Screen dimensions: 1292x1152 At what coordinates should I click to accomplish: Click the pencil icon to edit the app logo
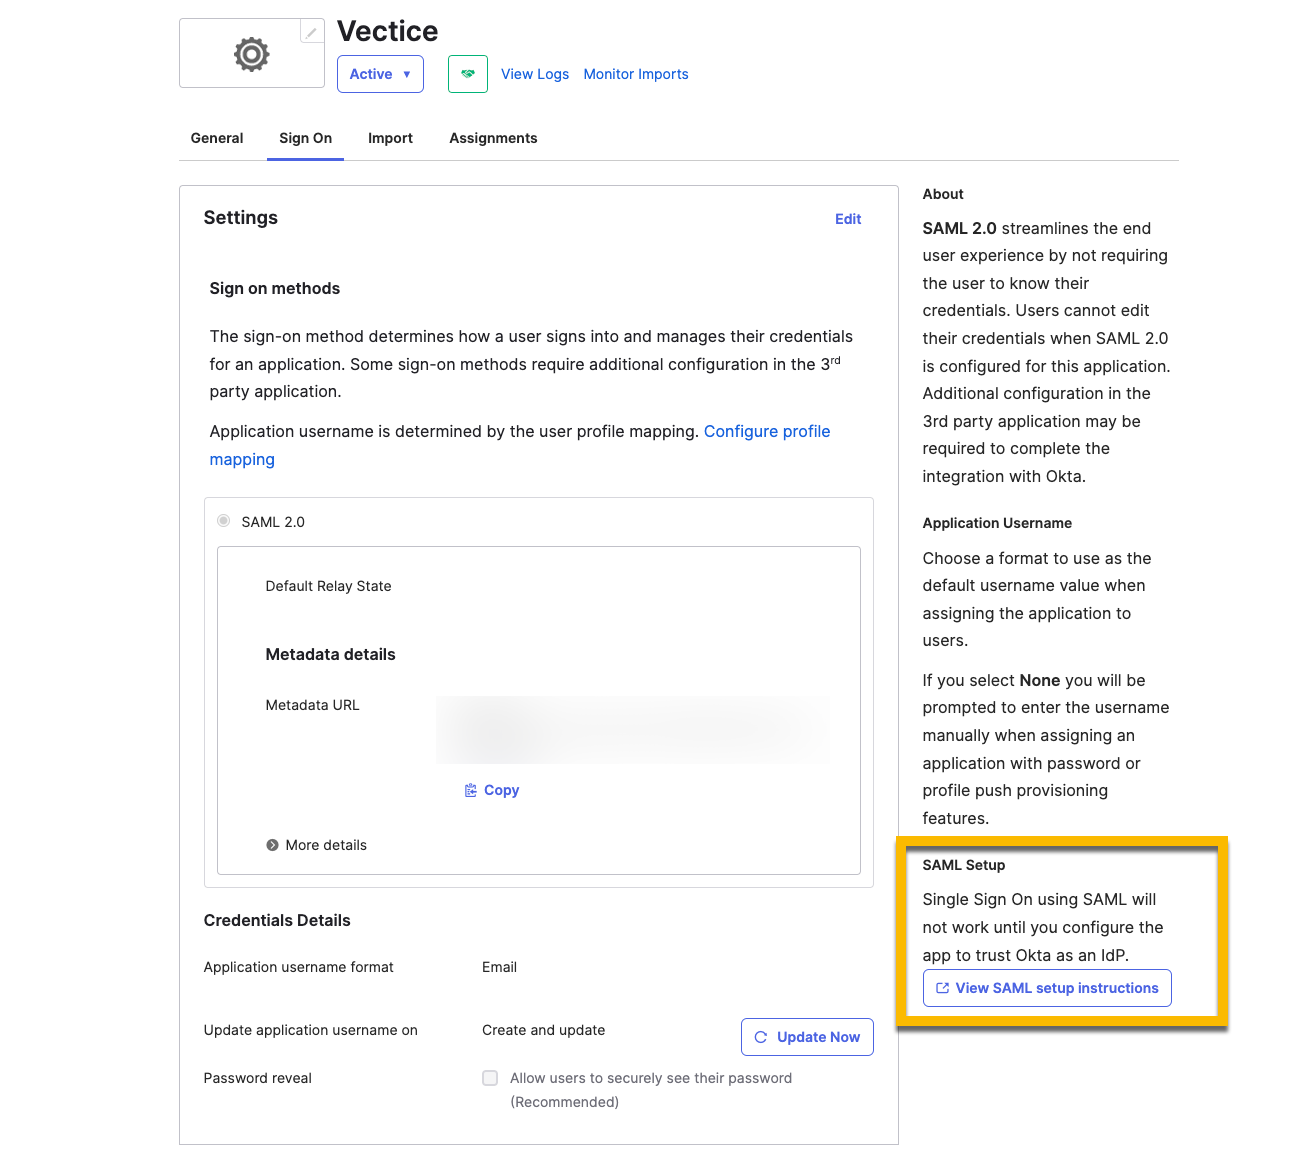pyautogui.click(x=312, y=33)
